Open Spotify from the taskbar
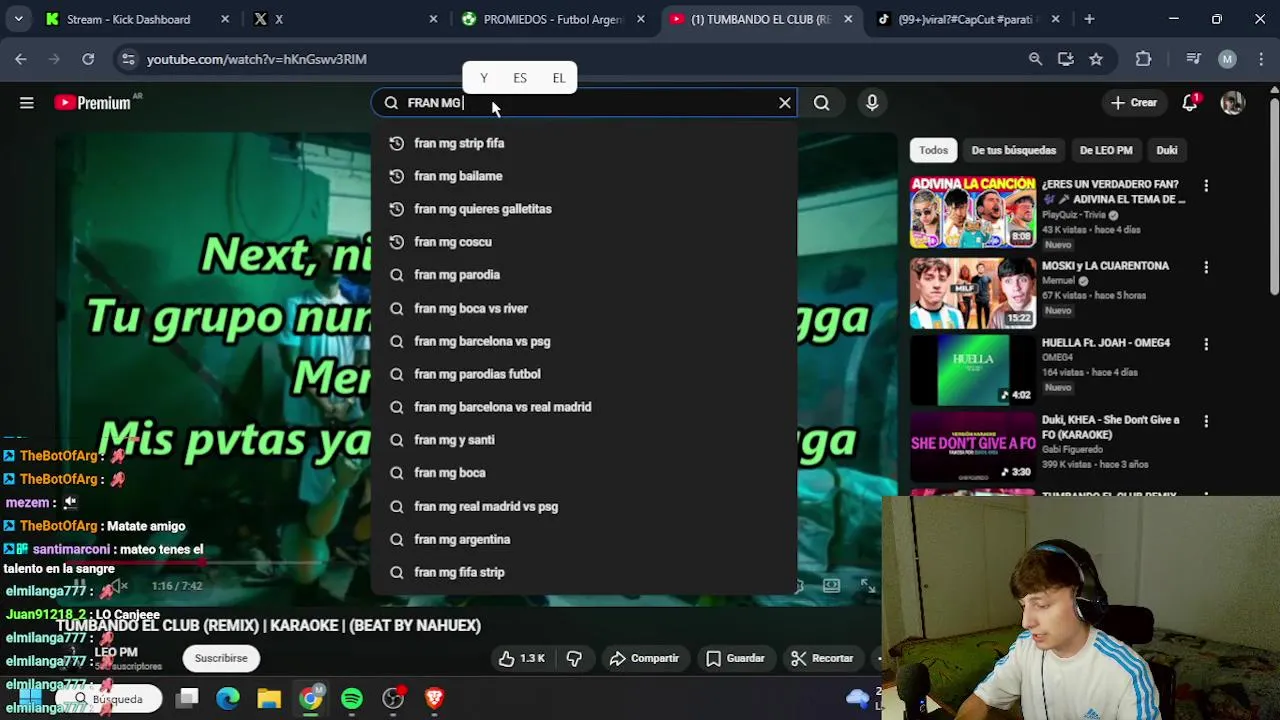Image resolution: width=1280 pixels, height=720 pixels. [x=352, y=698]
